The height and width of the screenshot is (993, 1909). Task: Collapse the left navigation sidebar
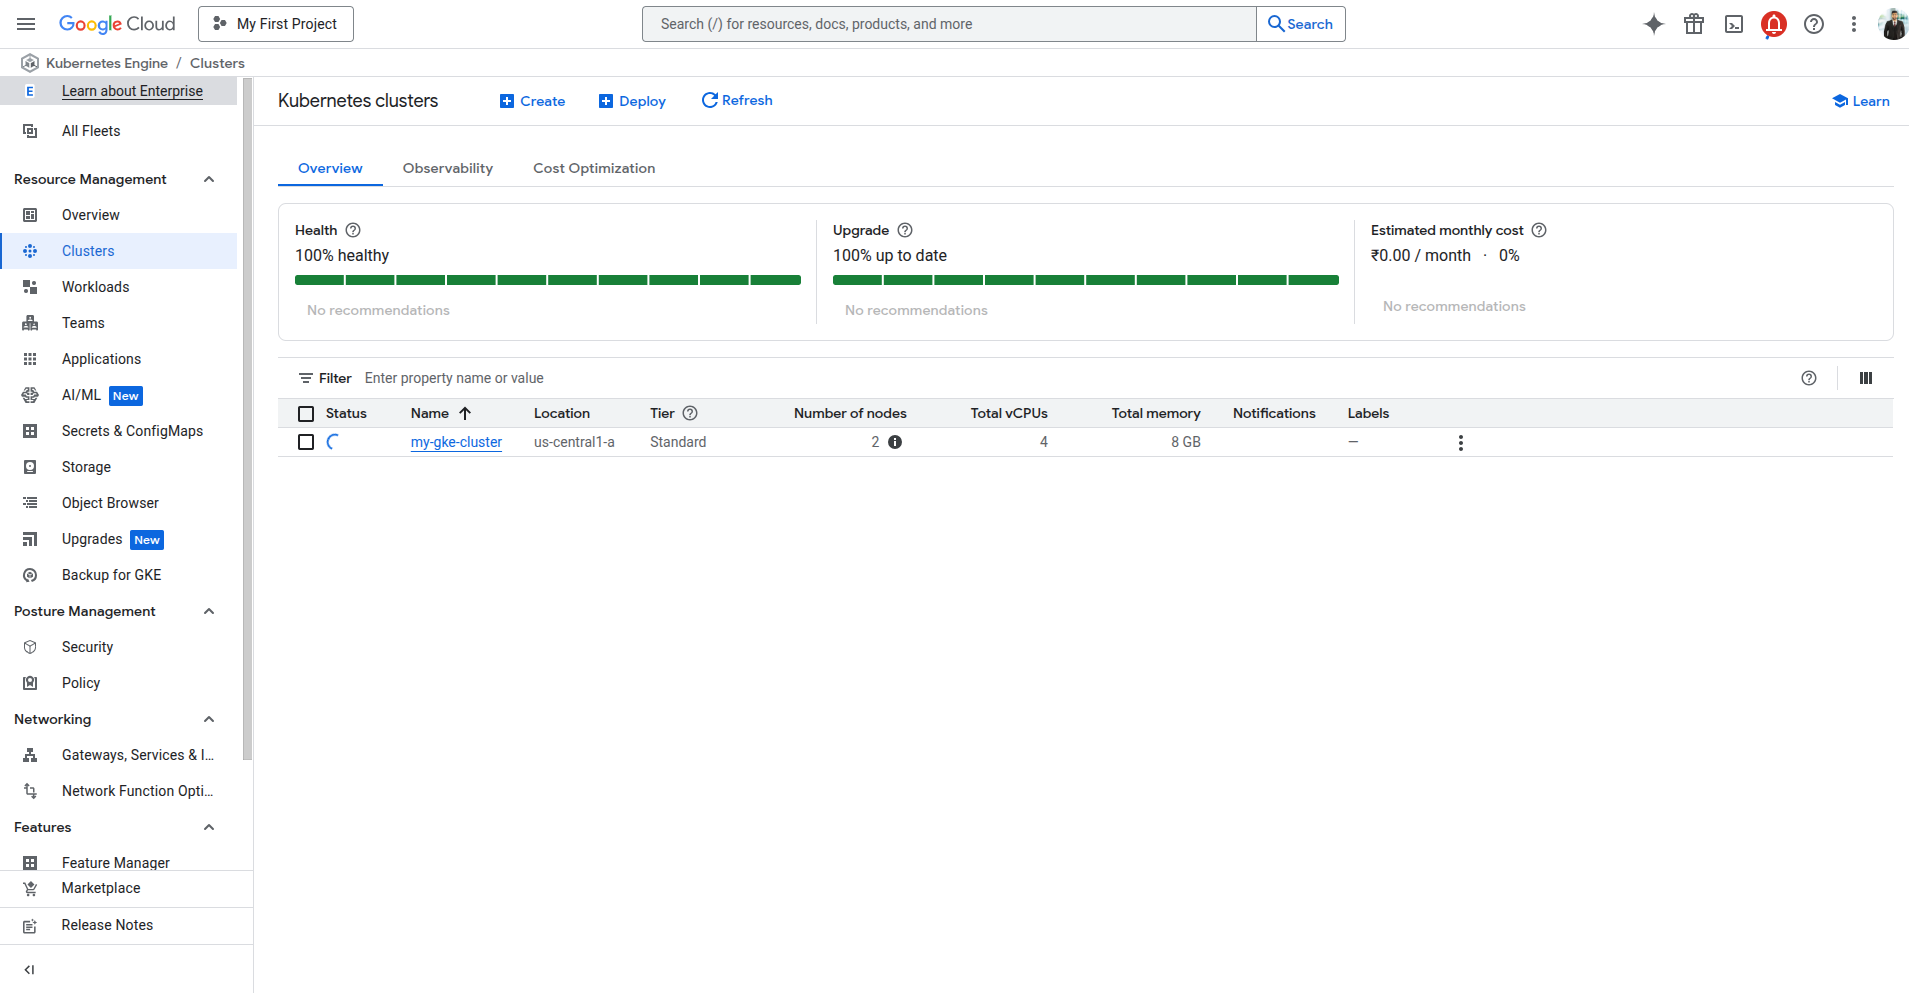[30, 969]
